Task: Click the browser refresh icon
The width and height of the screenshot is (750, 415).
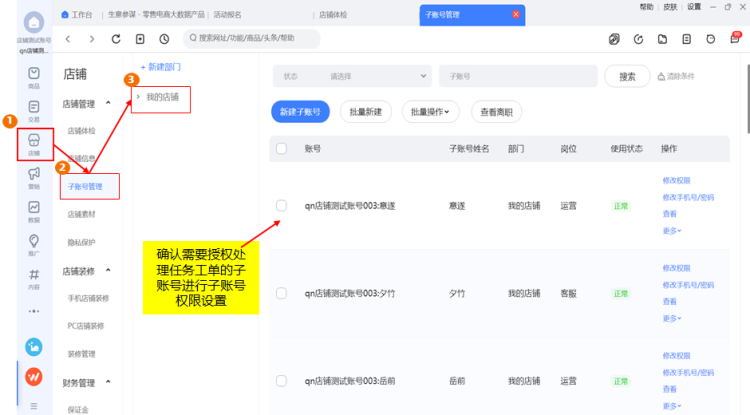Action: pos(116,39)
